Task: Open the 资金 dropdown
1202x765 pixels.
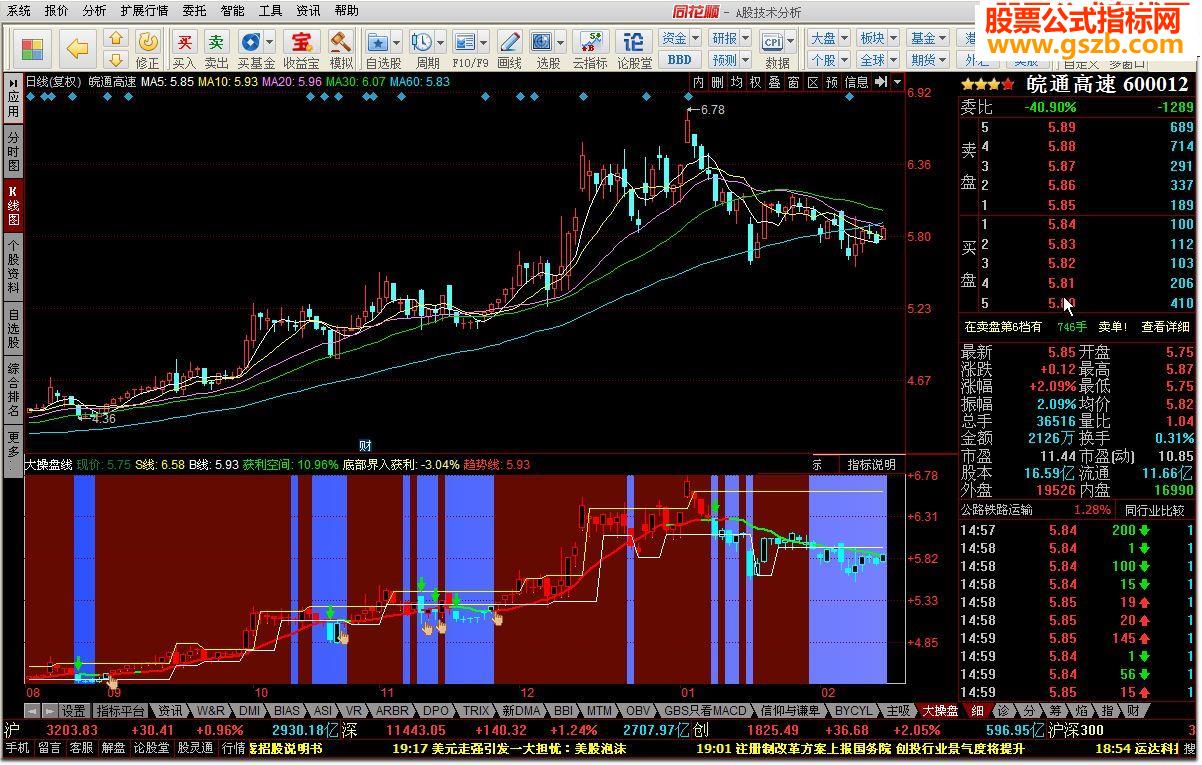Action: 680,38
